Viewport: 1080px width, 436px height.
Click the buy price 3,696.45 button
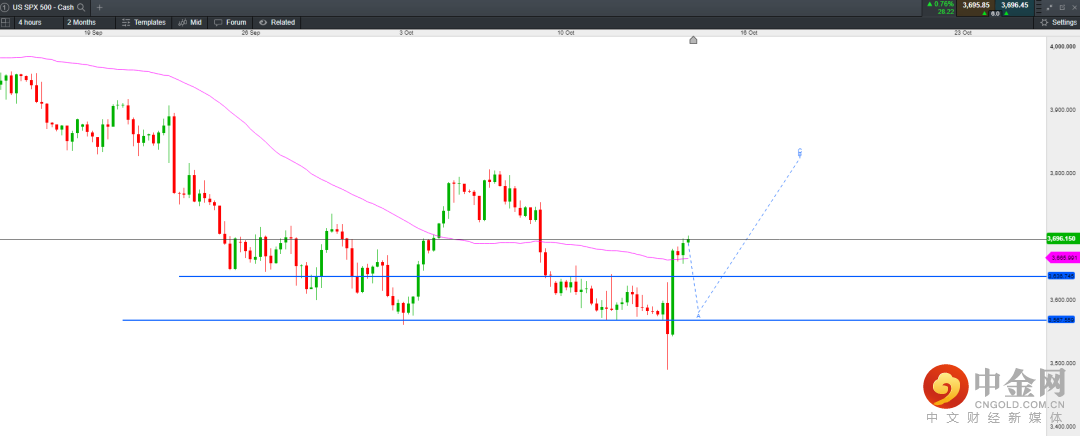1014,5
